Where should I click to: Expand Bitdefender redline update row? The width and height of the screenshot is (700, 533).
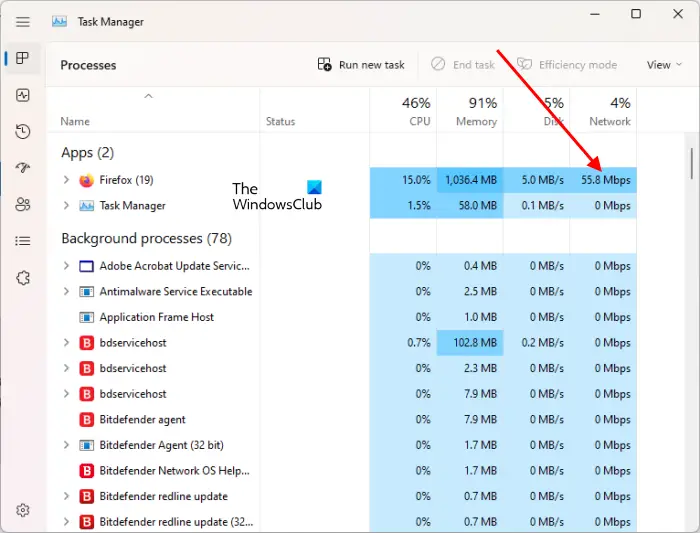pyautogui.click(x=67, y=496)
